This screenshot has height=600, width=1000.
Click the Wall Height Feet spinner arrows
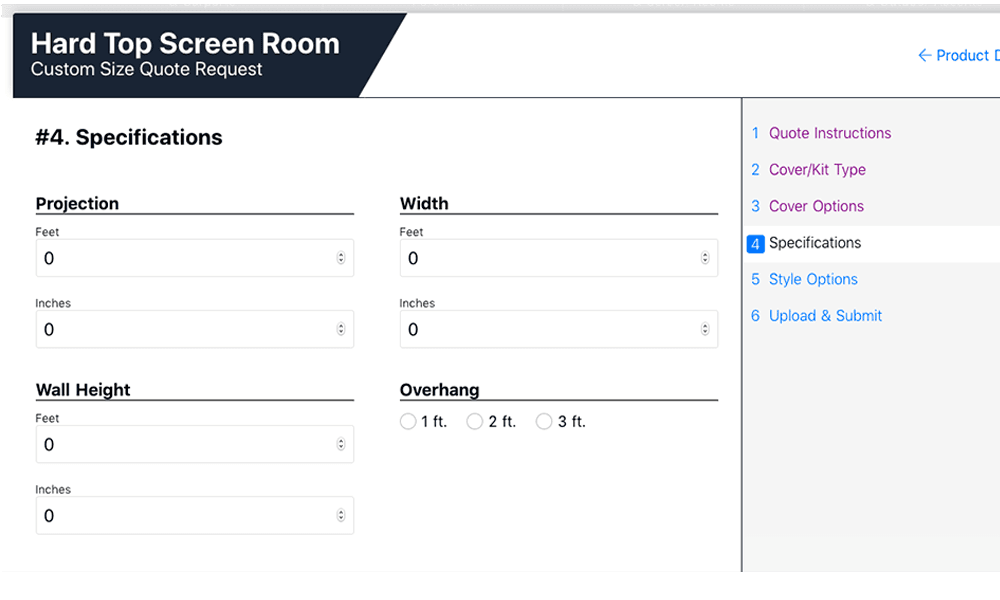tap(340, 444)
